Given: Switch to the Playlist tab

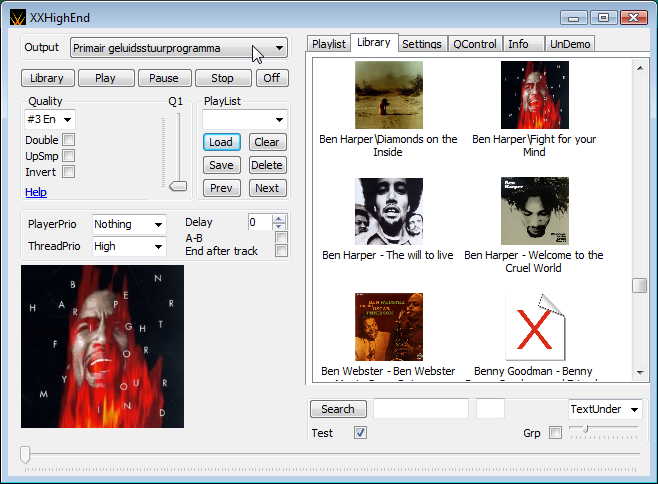Looking at the screenshot, I should (x=329, y=44).
